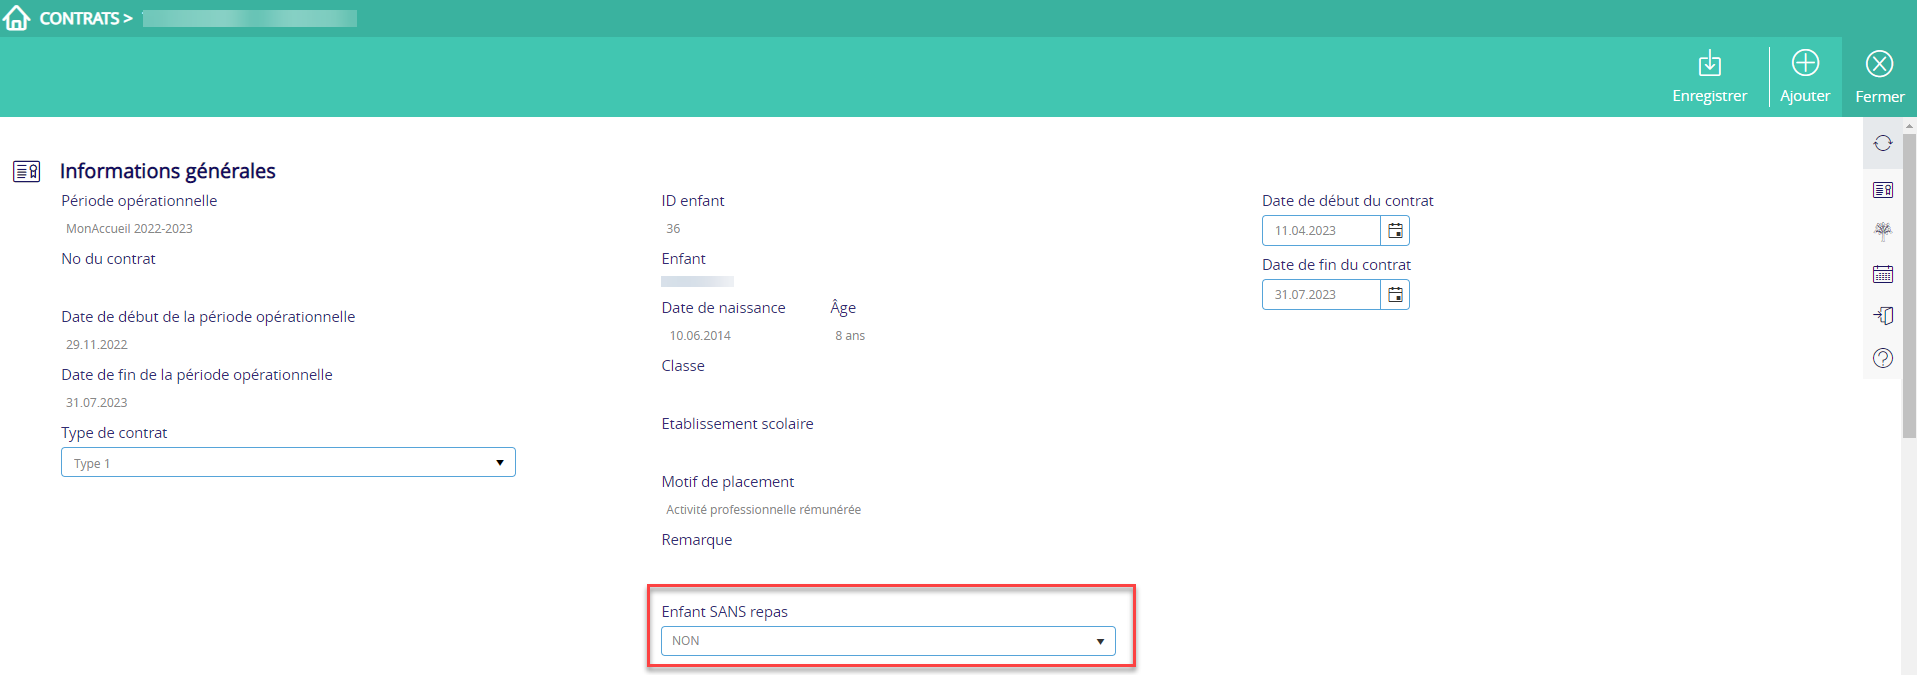This screenshot has width=1917, height=675.
Task: Click the door exit icon in the sidebar
Action: click(1882, 316)
